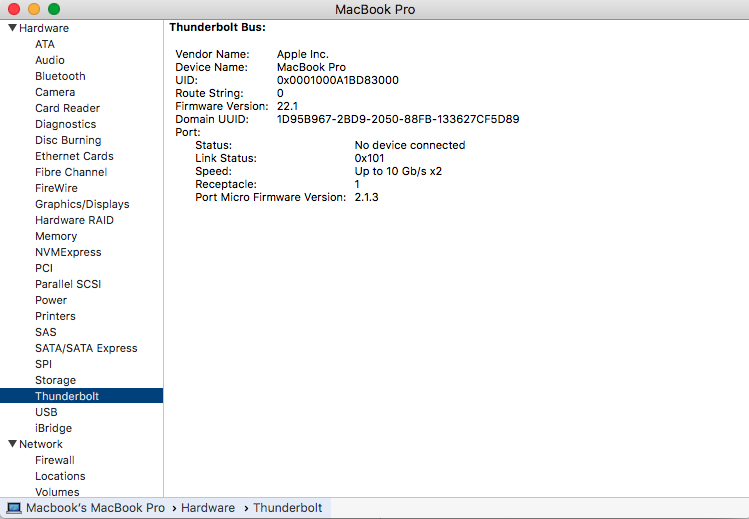Open the SPI entry

click(x=43, y=364)
